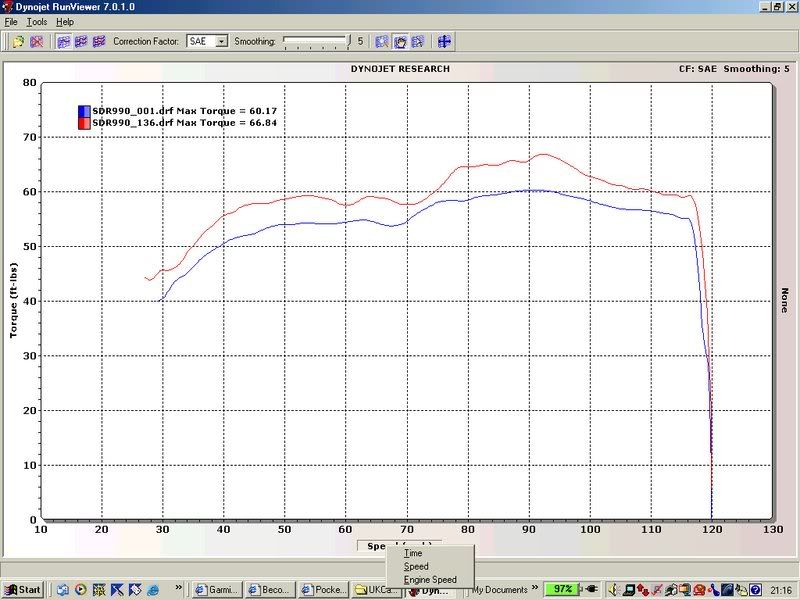Click the red SDR990_136.drf legend swatch
The image size is (800, 600).
(x=85, y=122)
